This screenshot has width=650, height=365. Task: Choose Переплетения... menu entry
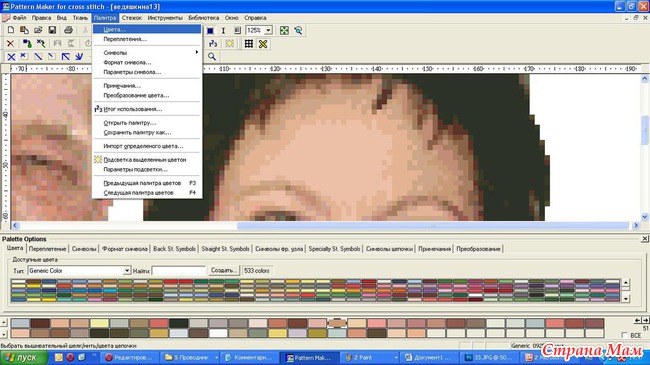[147, 39]
